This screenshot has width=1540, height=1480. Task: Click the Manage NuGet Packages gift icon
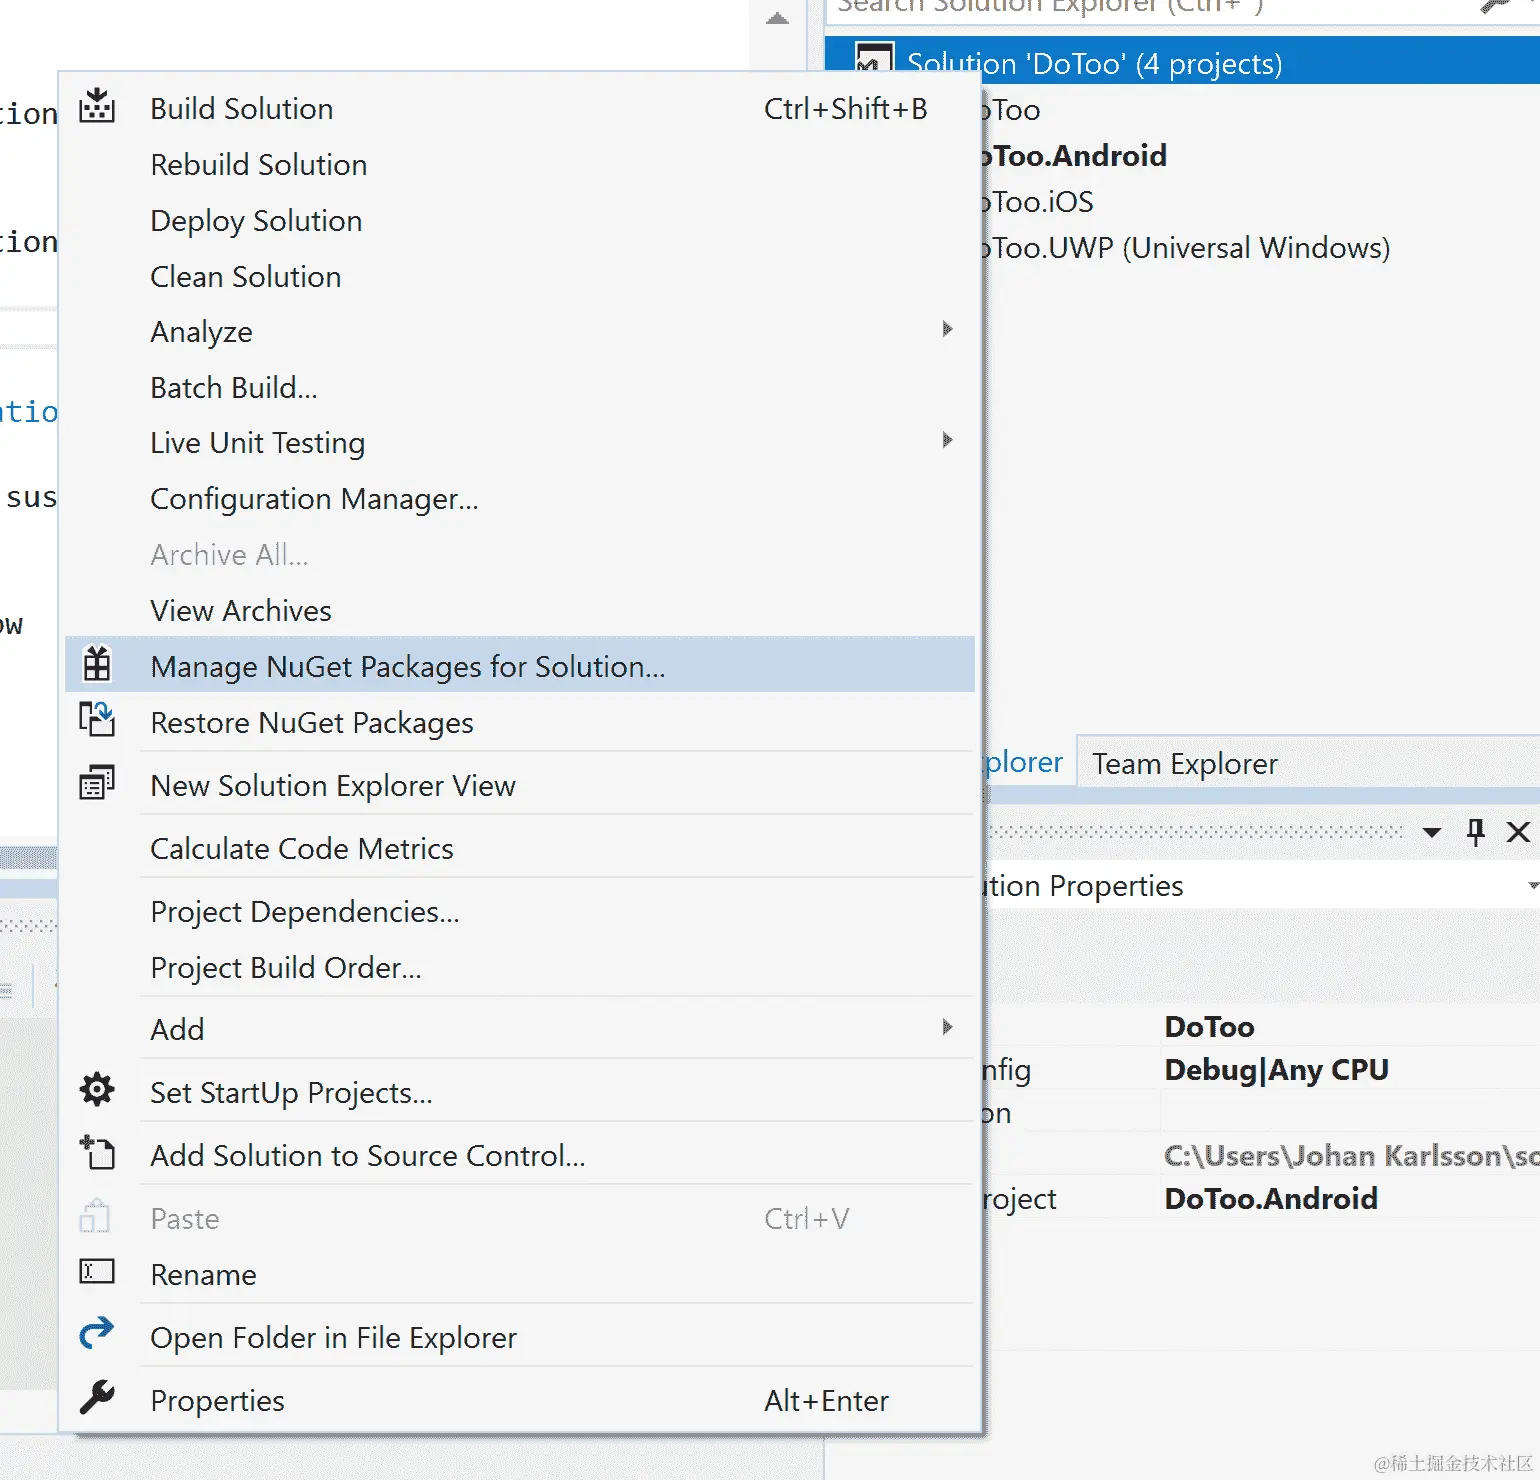coord(97,664)
